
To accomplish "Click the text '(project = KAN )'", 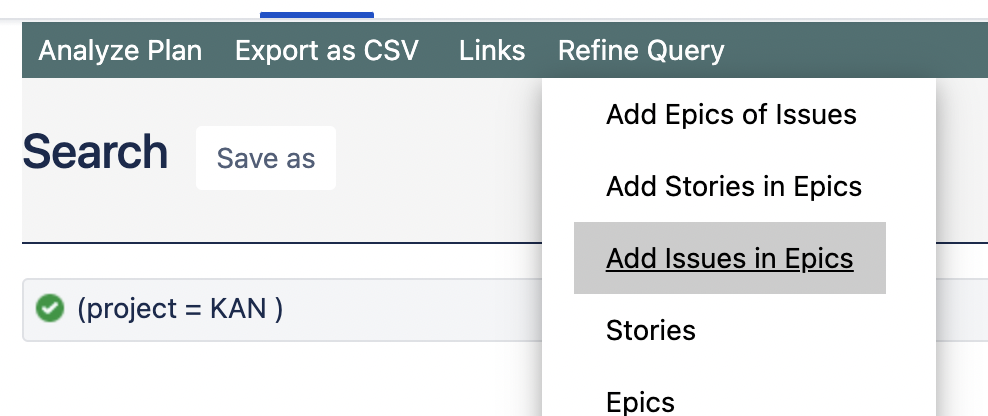I will pyautogui.click(x=180, y=309).
